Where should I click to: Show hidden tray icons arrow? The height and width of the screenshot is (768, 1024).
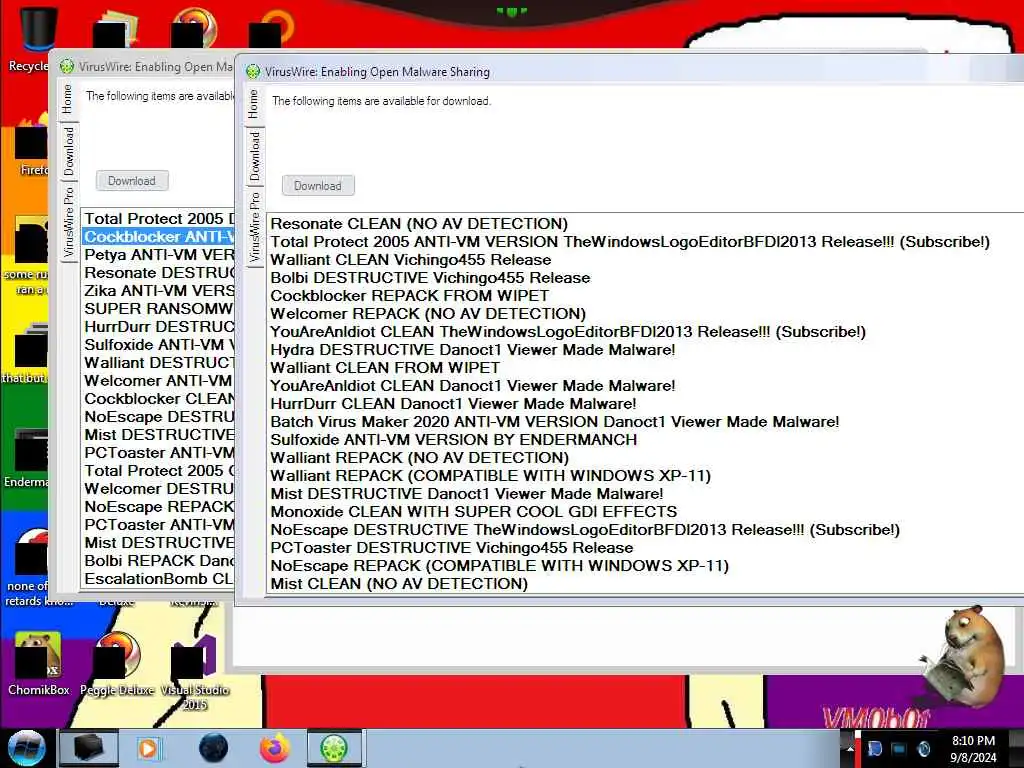[x=850, y=749]
